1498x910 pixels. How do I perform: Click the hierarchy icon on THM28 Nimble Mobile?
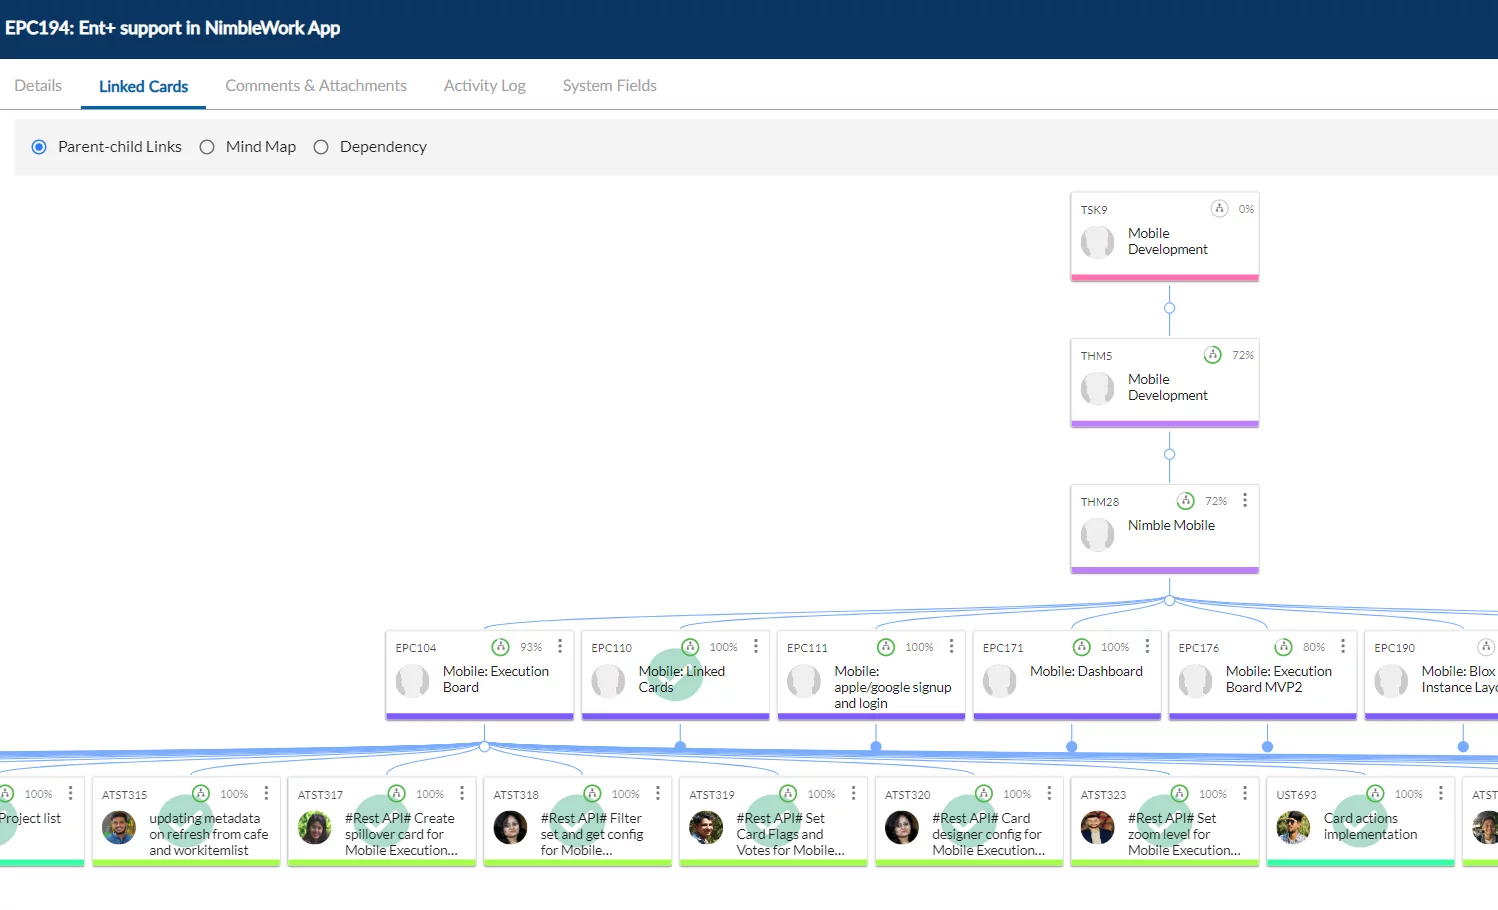[1185, 500]
